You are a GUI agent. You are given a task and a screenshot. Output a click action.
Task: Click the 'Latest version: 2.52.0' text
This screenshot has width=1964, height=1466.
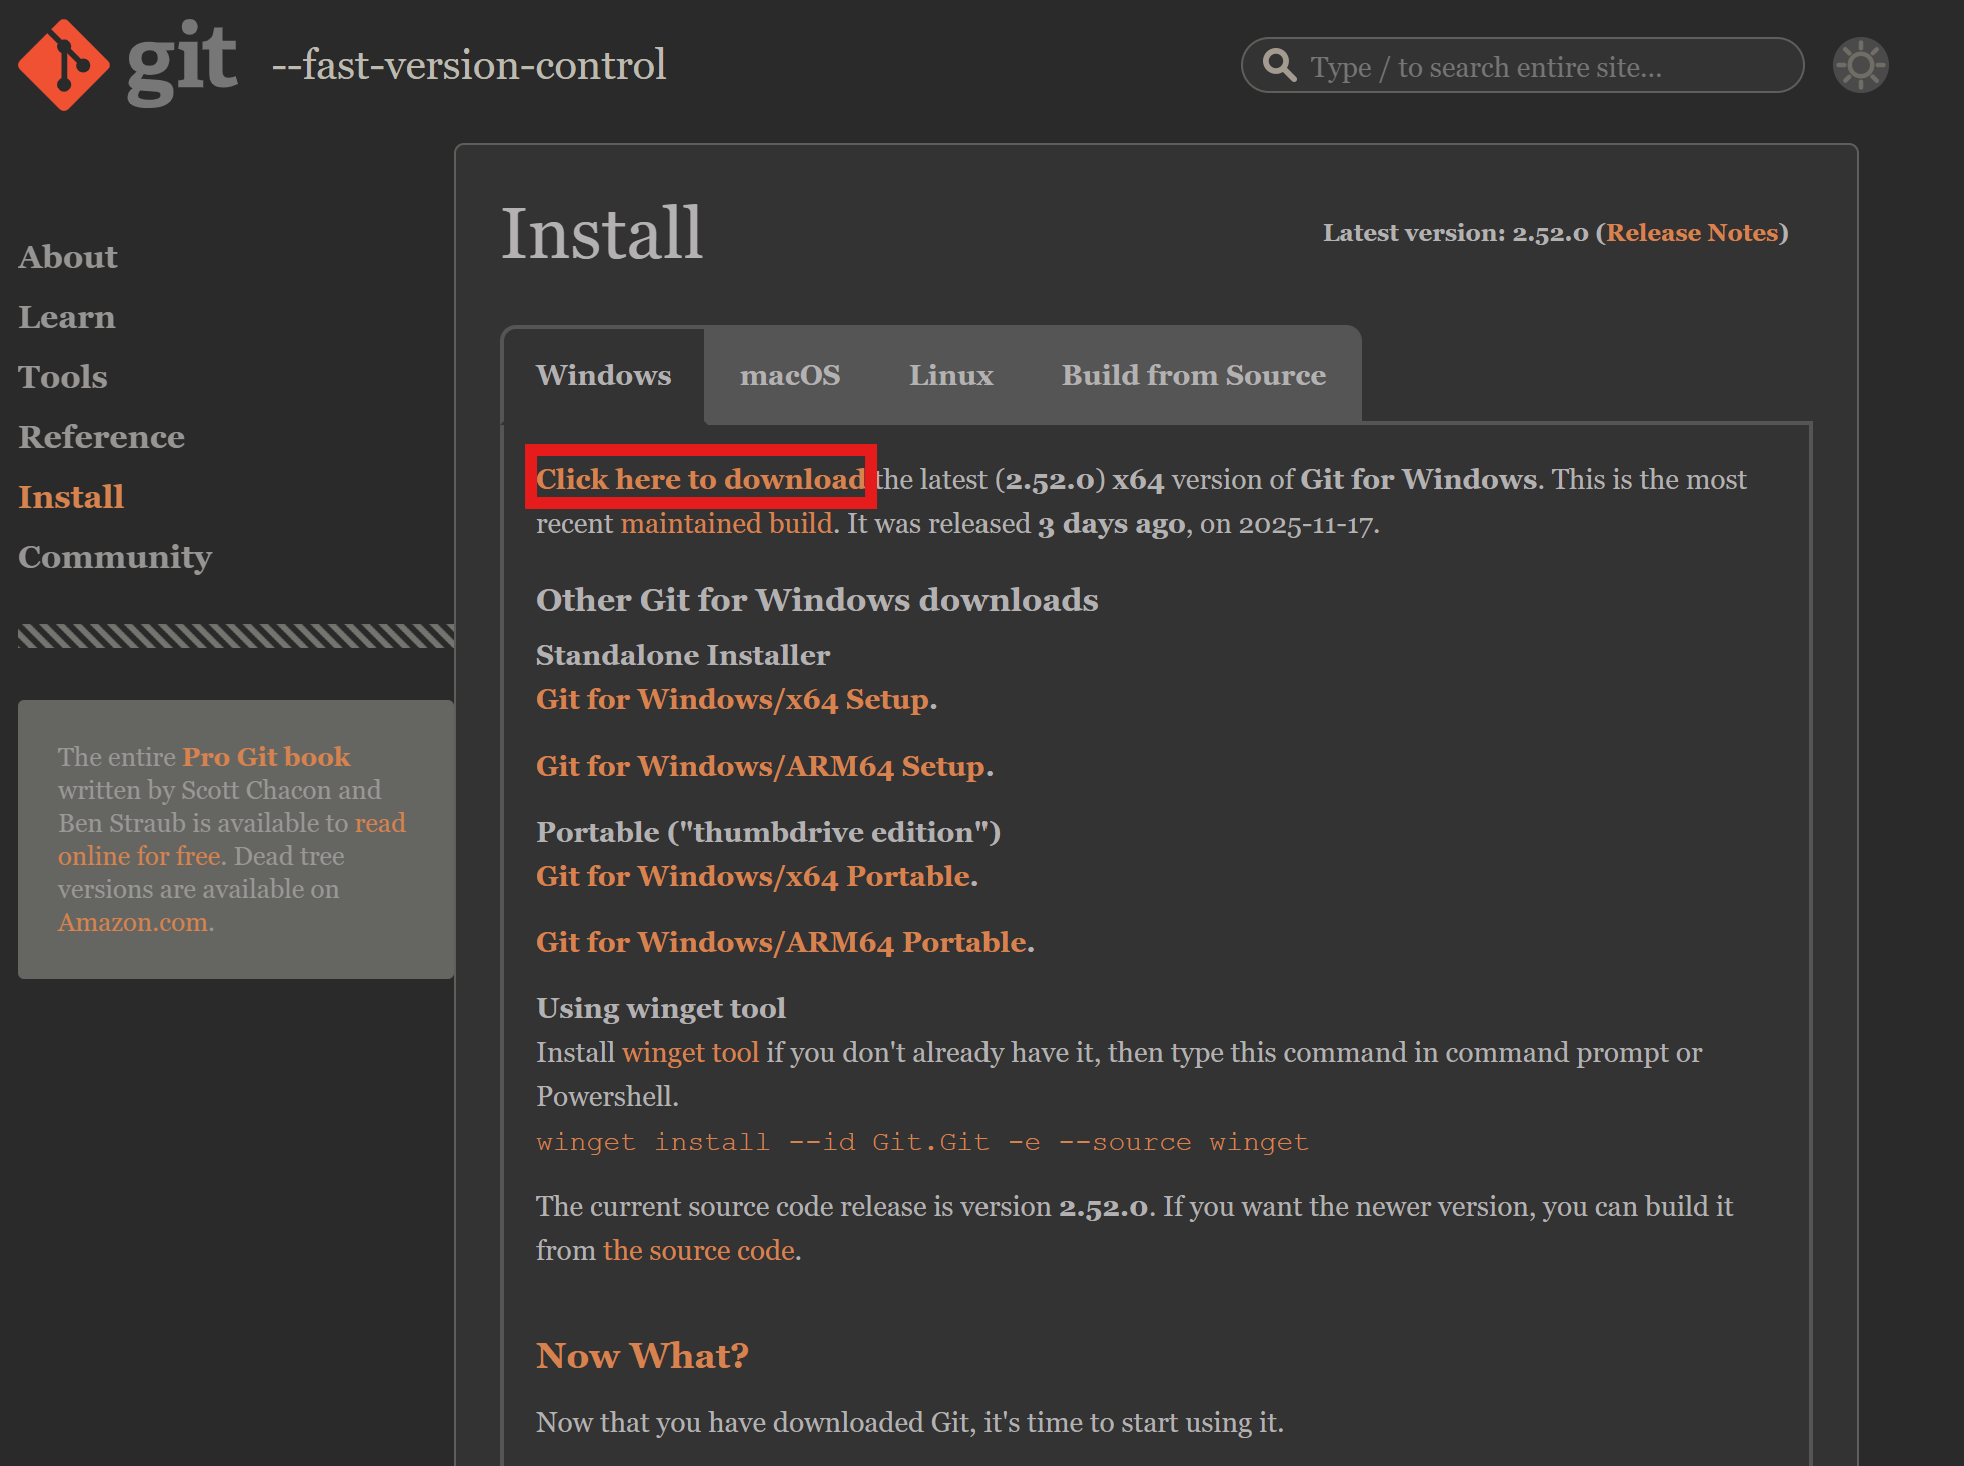point(1455,233)
